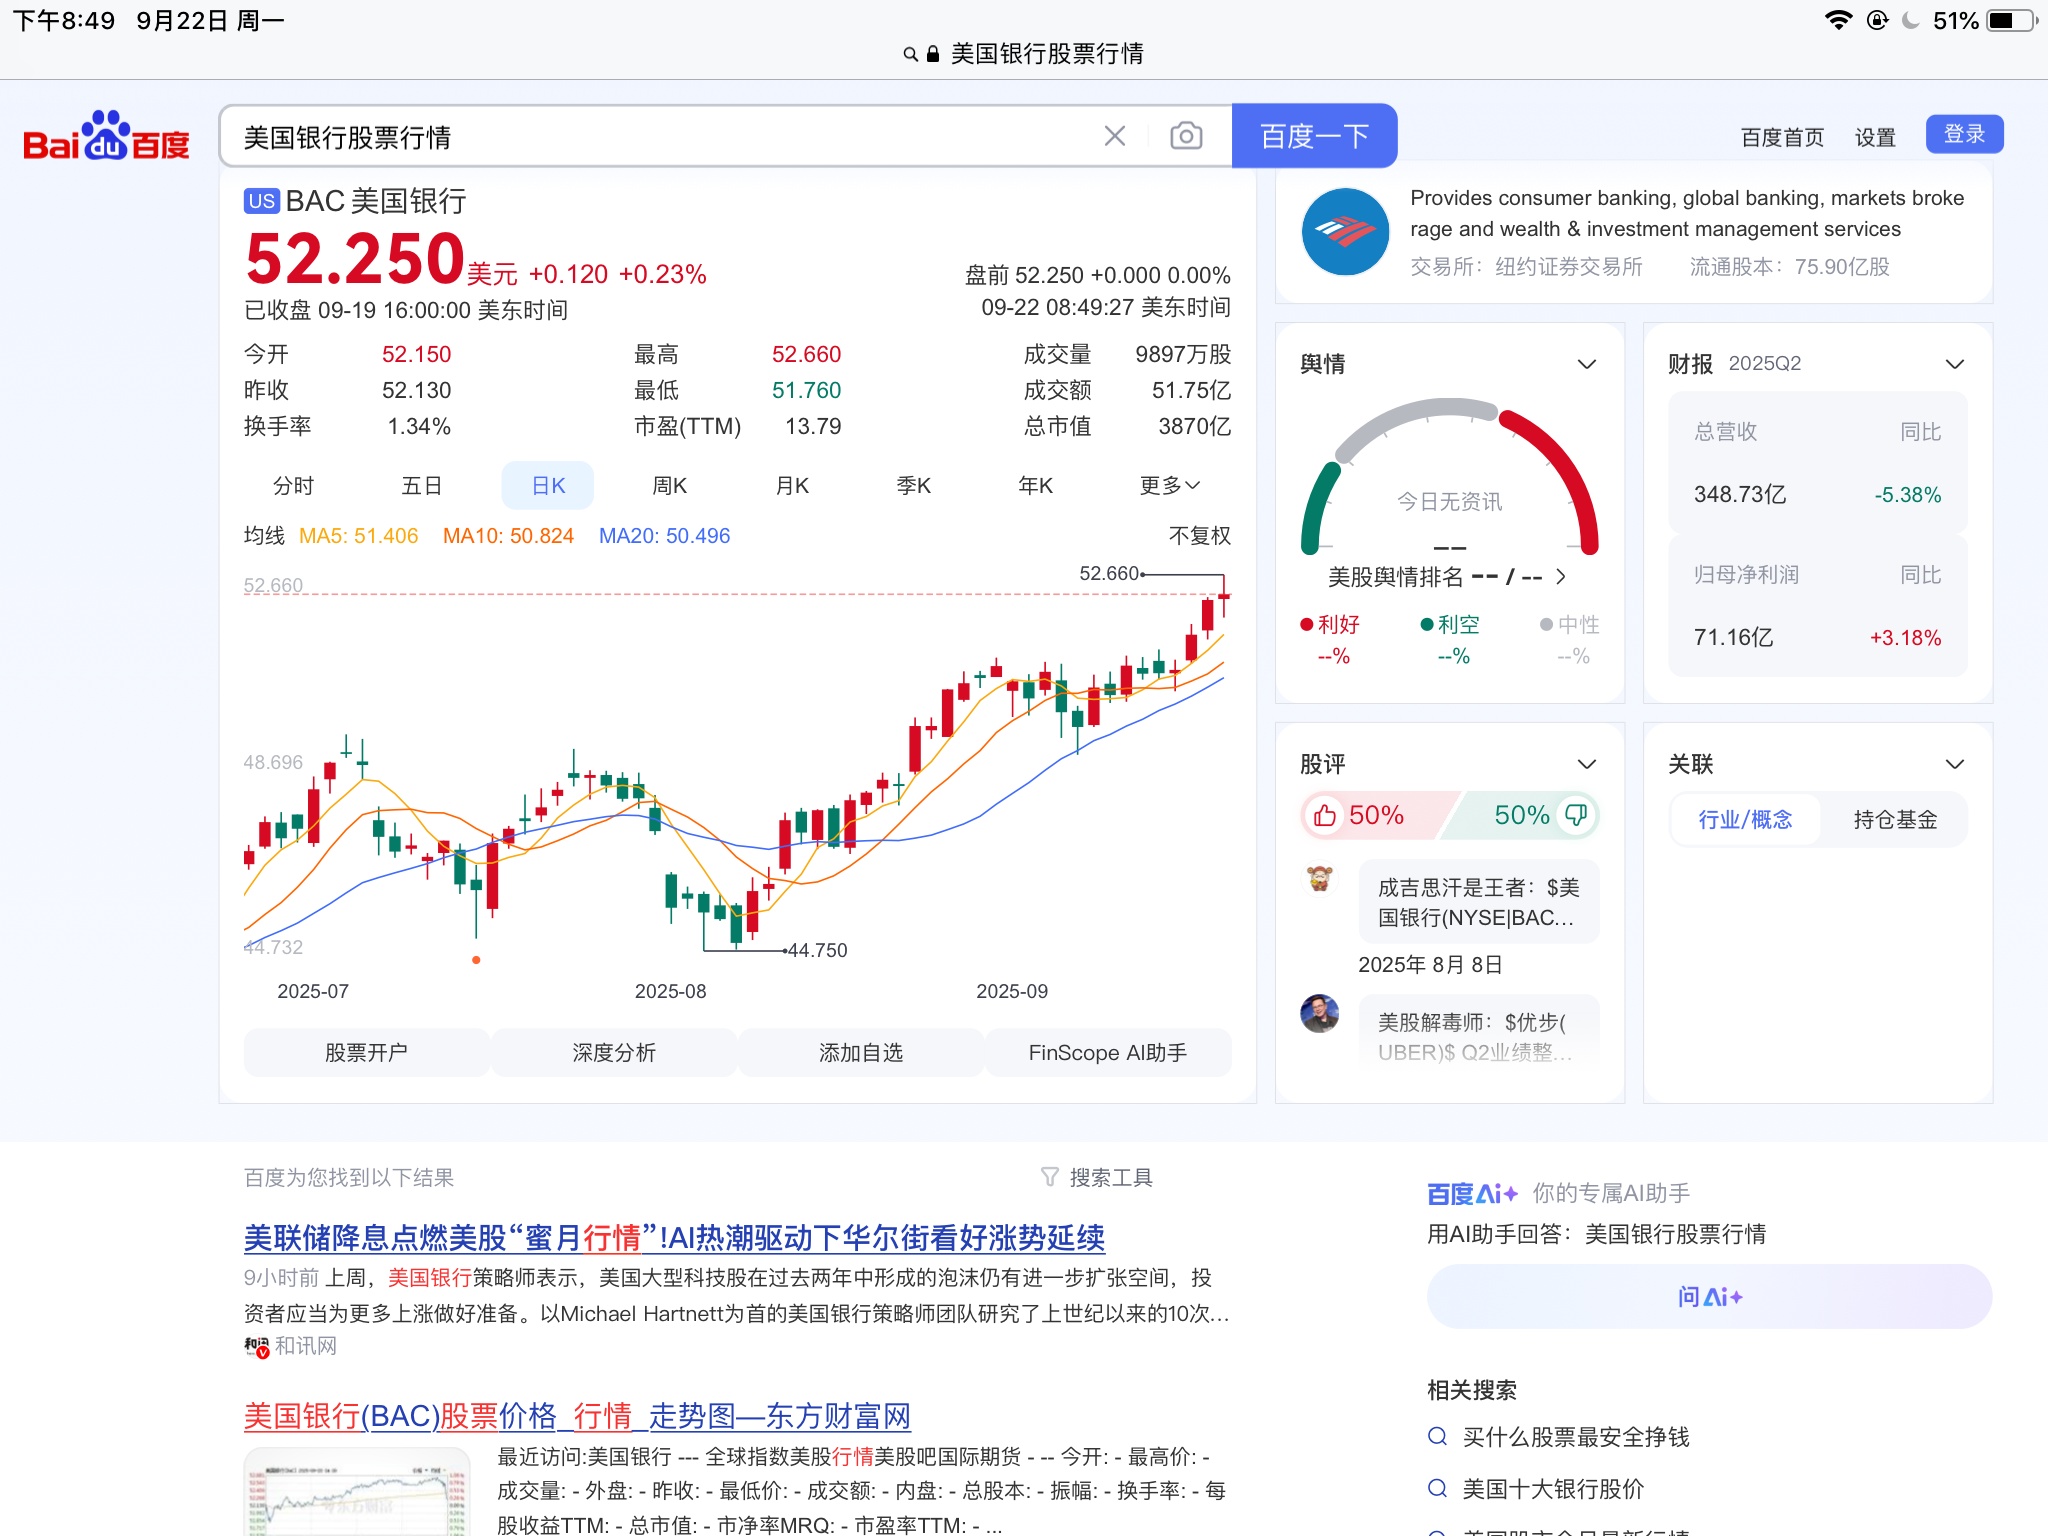Expand the 财报 panel chevron
2048x1536 pixels.
(x=1954, y=364)
